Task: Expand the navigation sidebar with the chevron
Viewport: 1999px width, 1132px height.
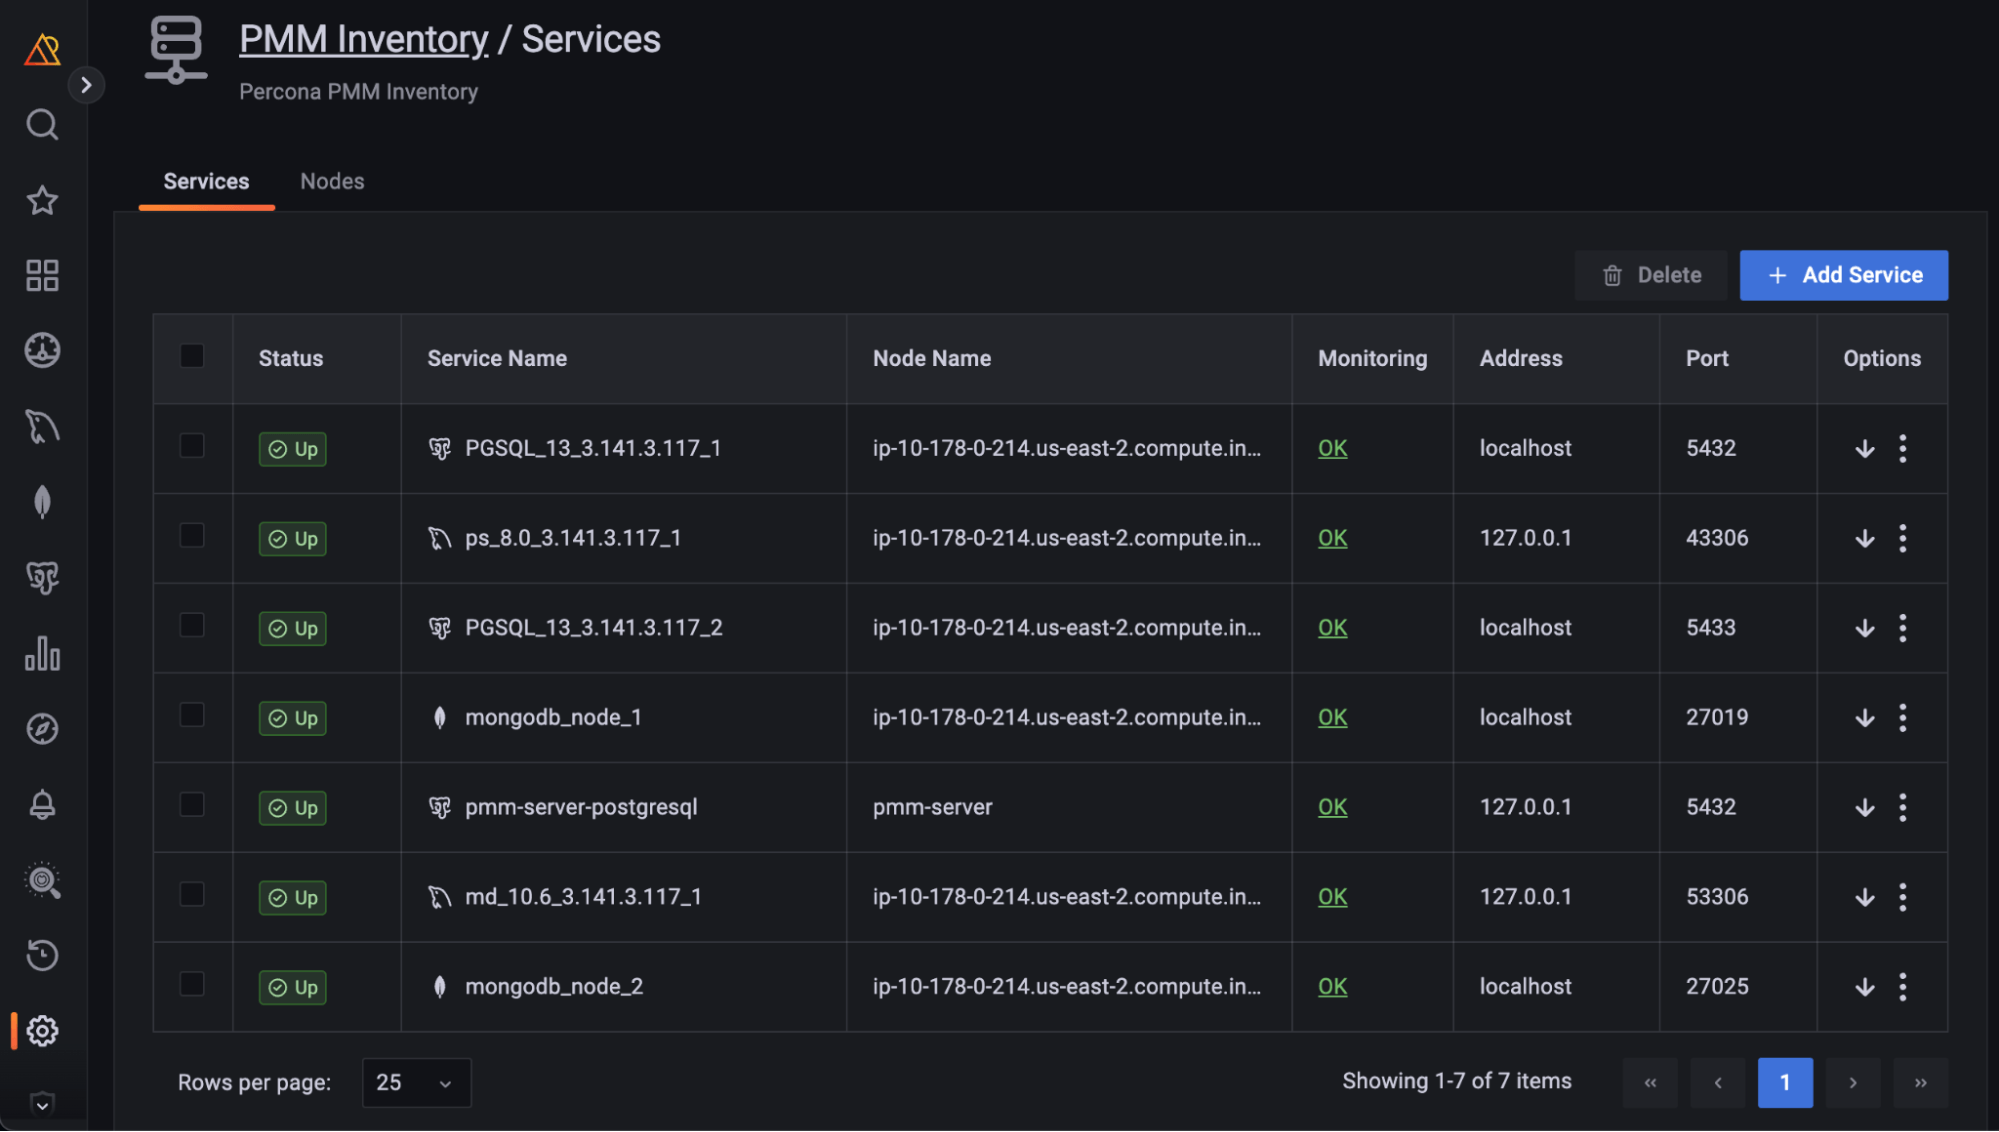Action: [x=87, y=84]
